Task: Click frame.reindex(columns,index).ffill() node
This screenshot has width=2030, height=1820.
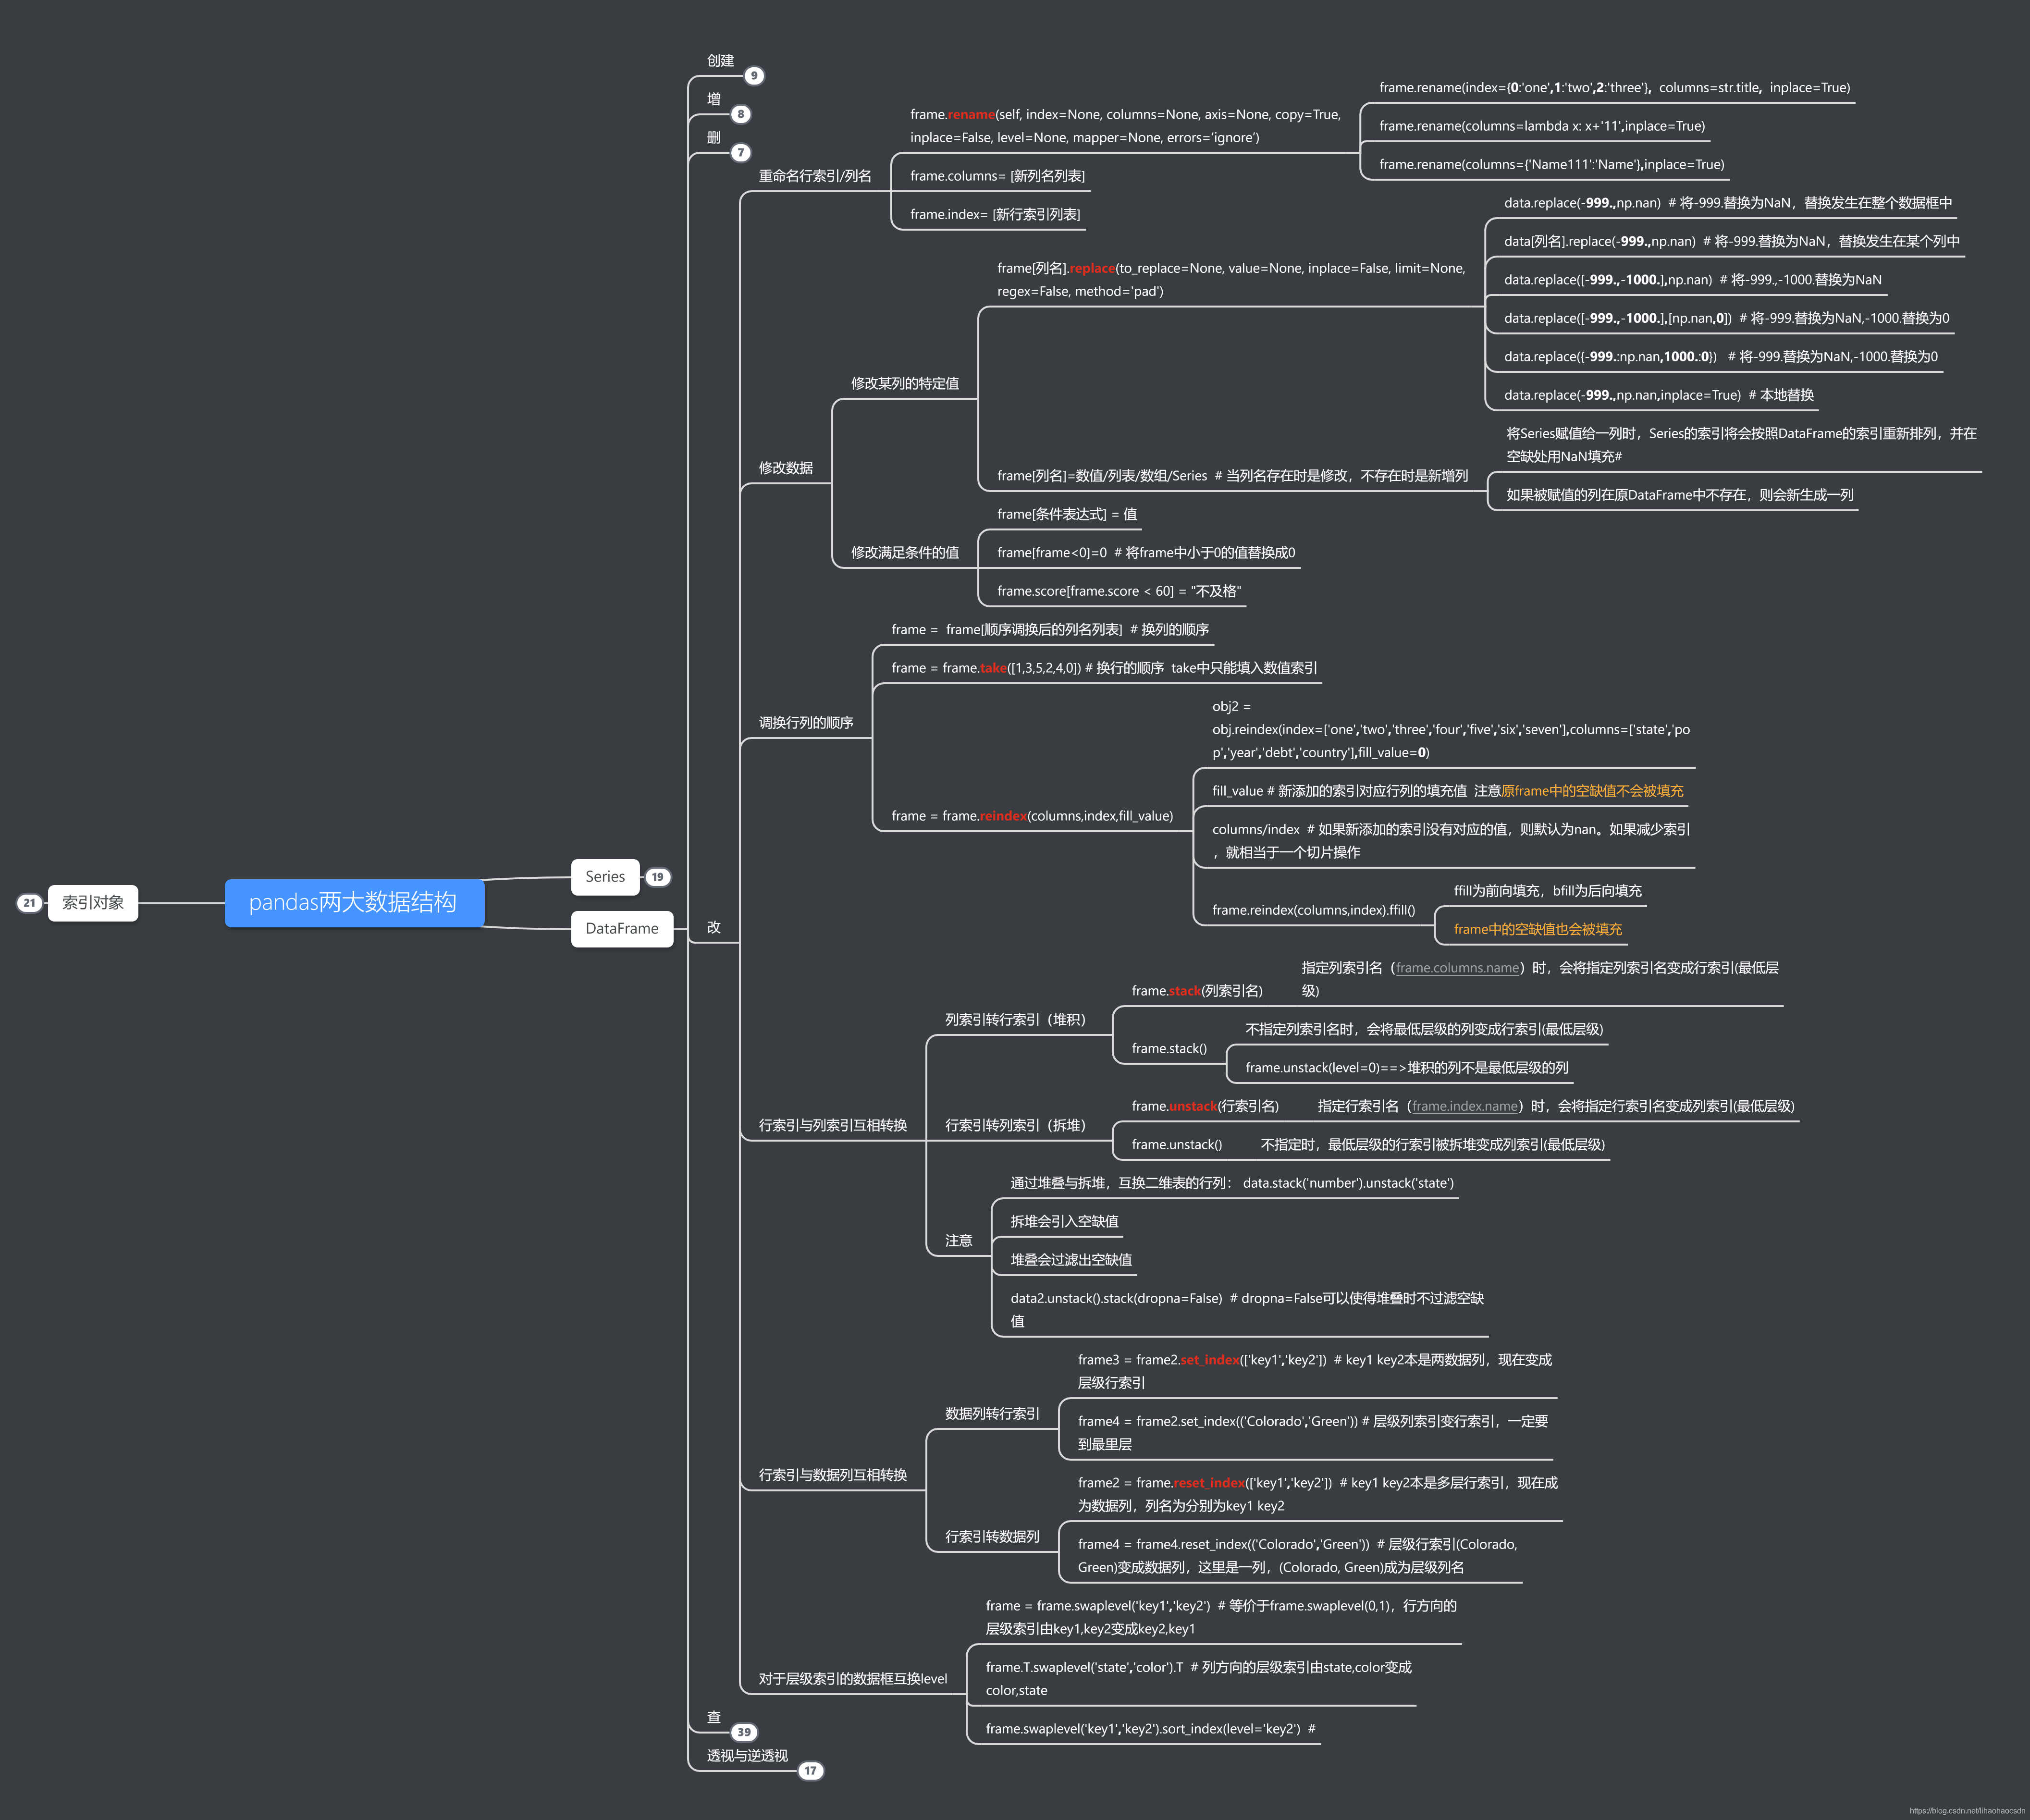Action: coord(1314,910)
